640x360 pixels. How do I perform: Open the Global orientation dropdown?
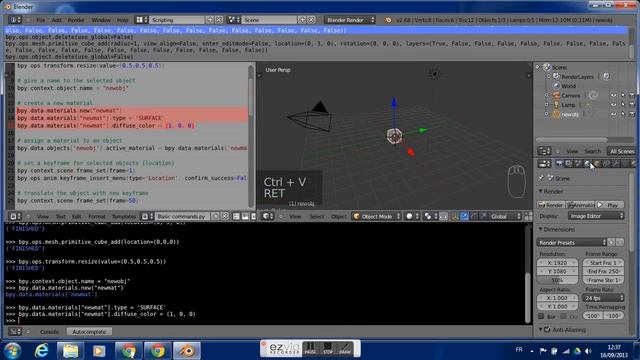coord(506,216)
